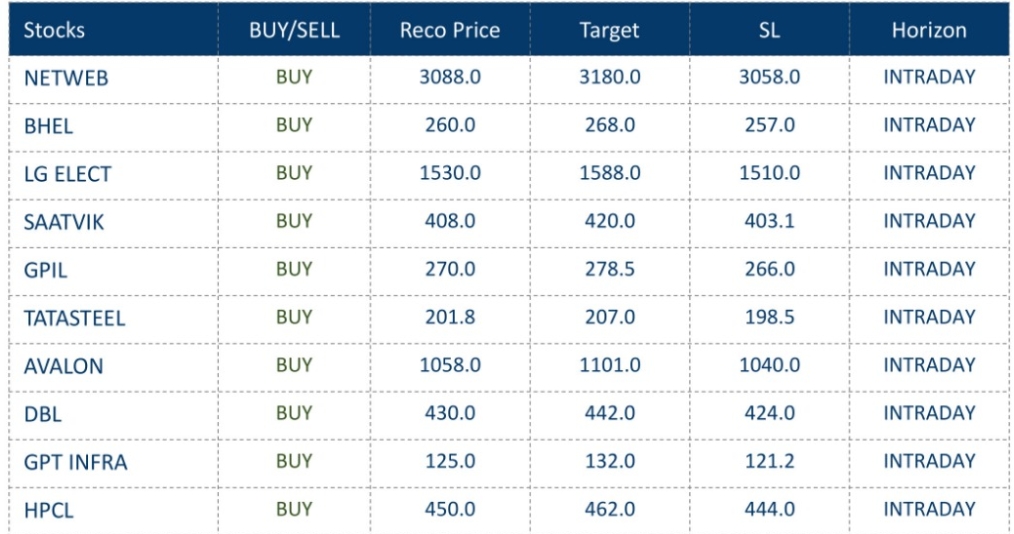Select the HPCL stock entry
This screenshot has height=534, width=1014.
coord(48,510)
